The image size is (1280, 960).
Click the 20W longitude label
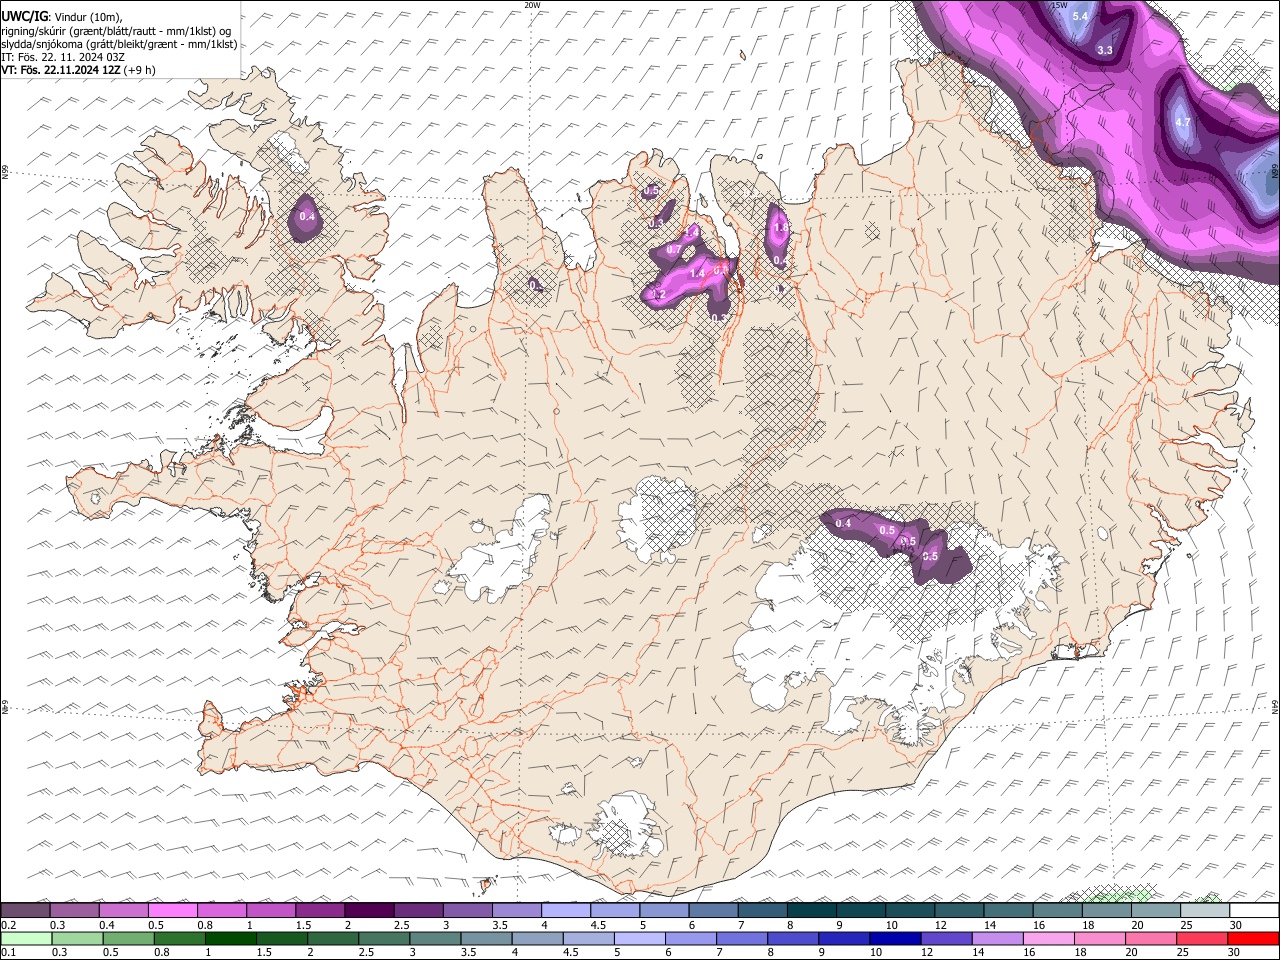coord(532,5)
